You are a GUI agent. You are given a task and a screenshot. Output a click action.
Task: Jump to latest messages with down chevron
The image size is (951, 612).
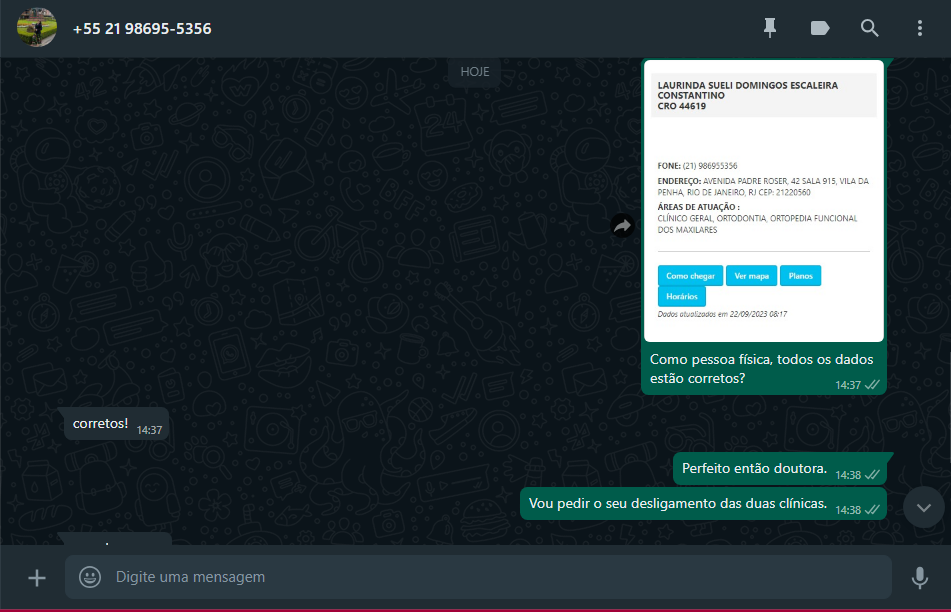(923, 508)
